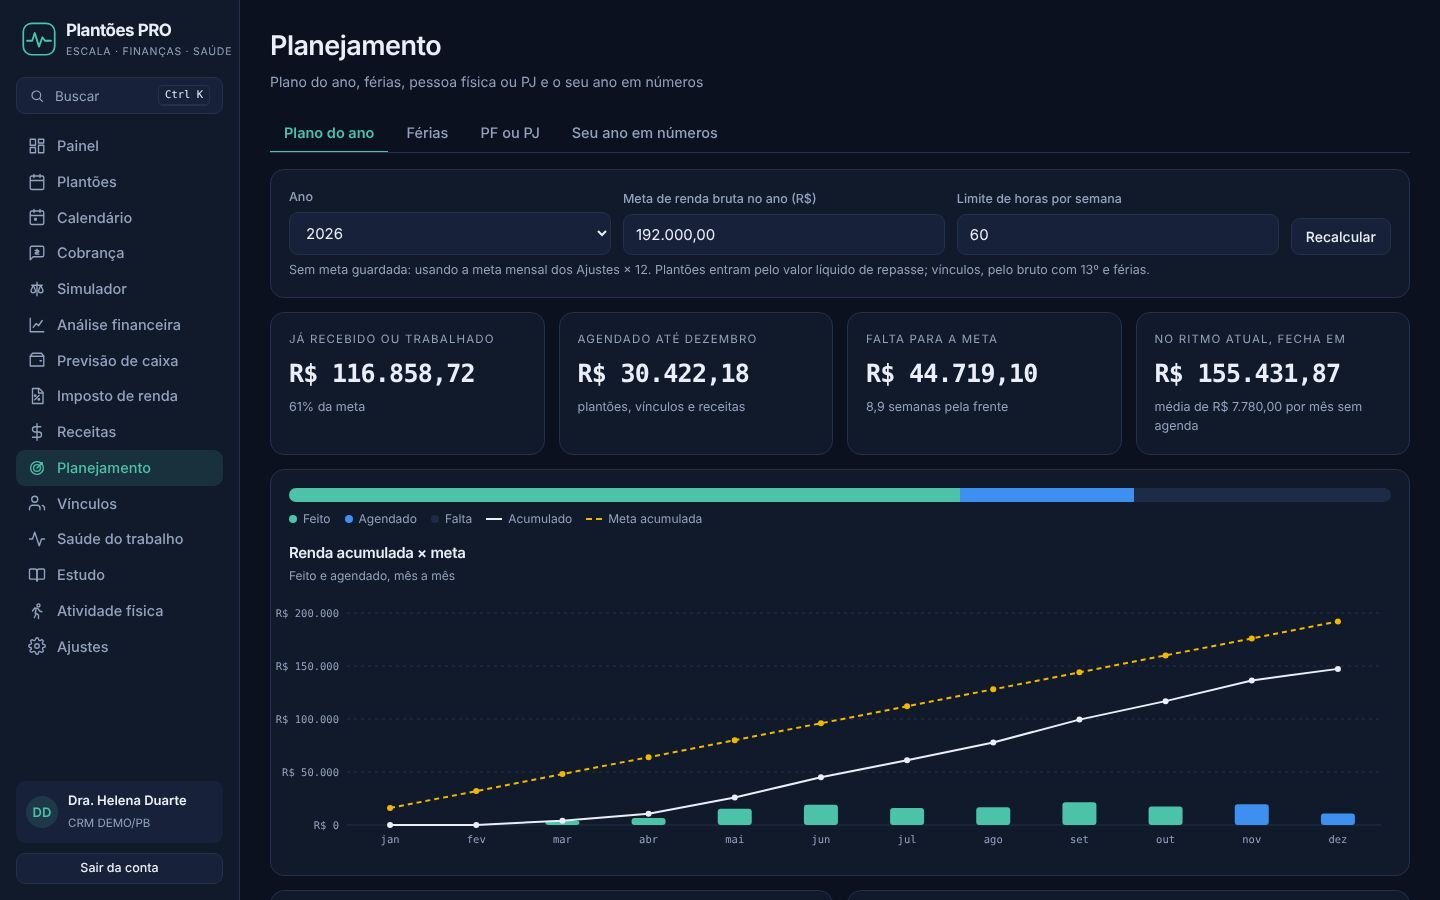Click the green Feito progress bar segment
The image size is (1440, 900).
click(624, 495)
